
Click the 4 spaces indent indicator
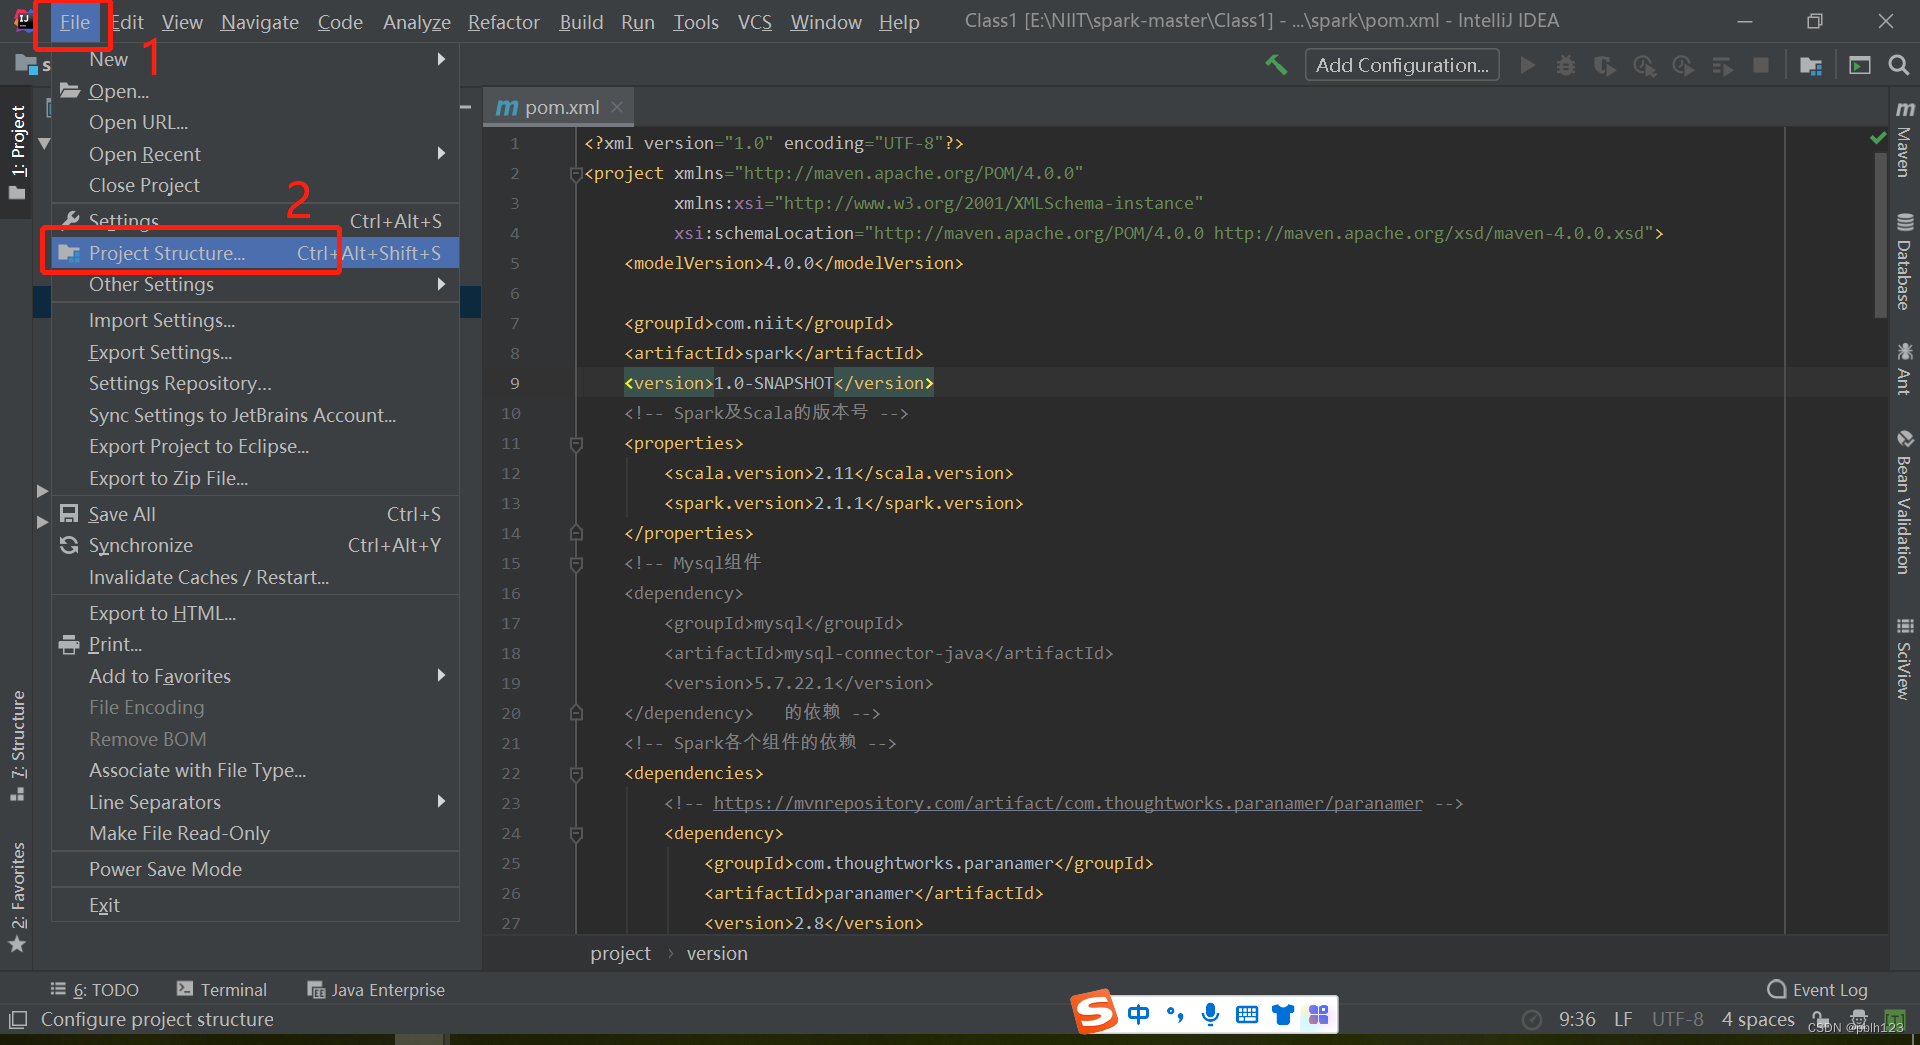[x=1757, y=1019]
